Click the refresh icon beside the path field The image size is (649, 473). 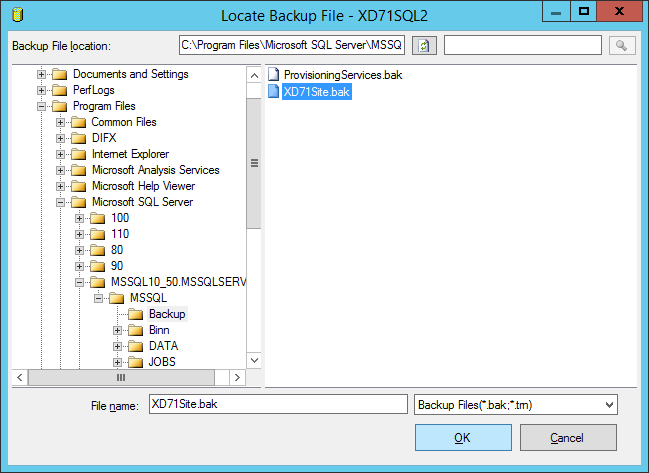click(424, 46)
